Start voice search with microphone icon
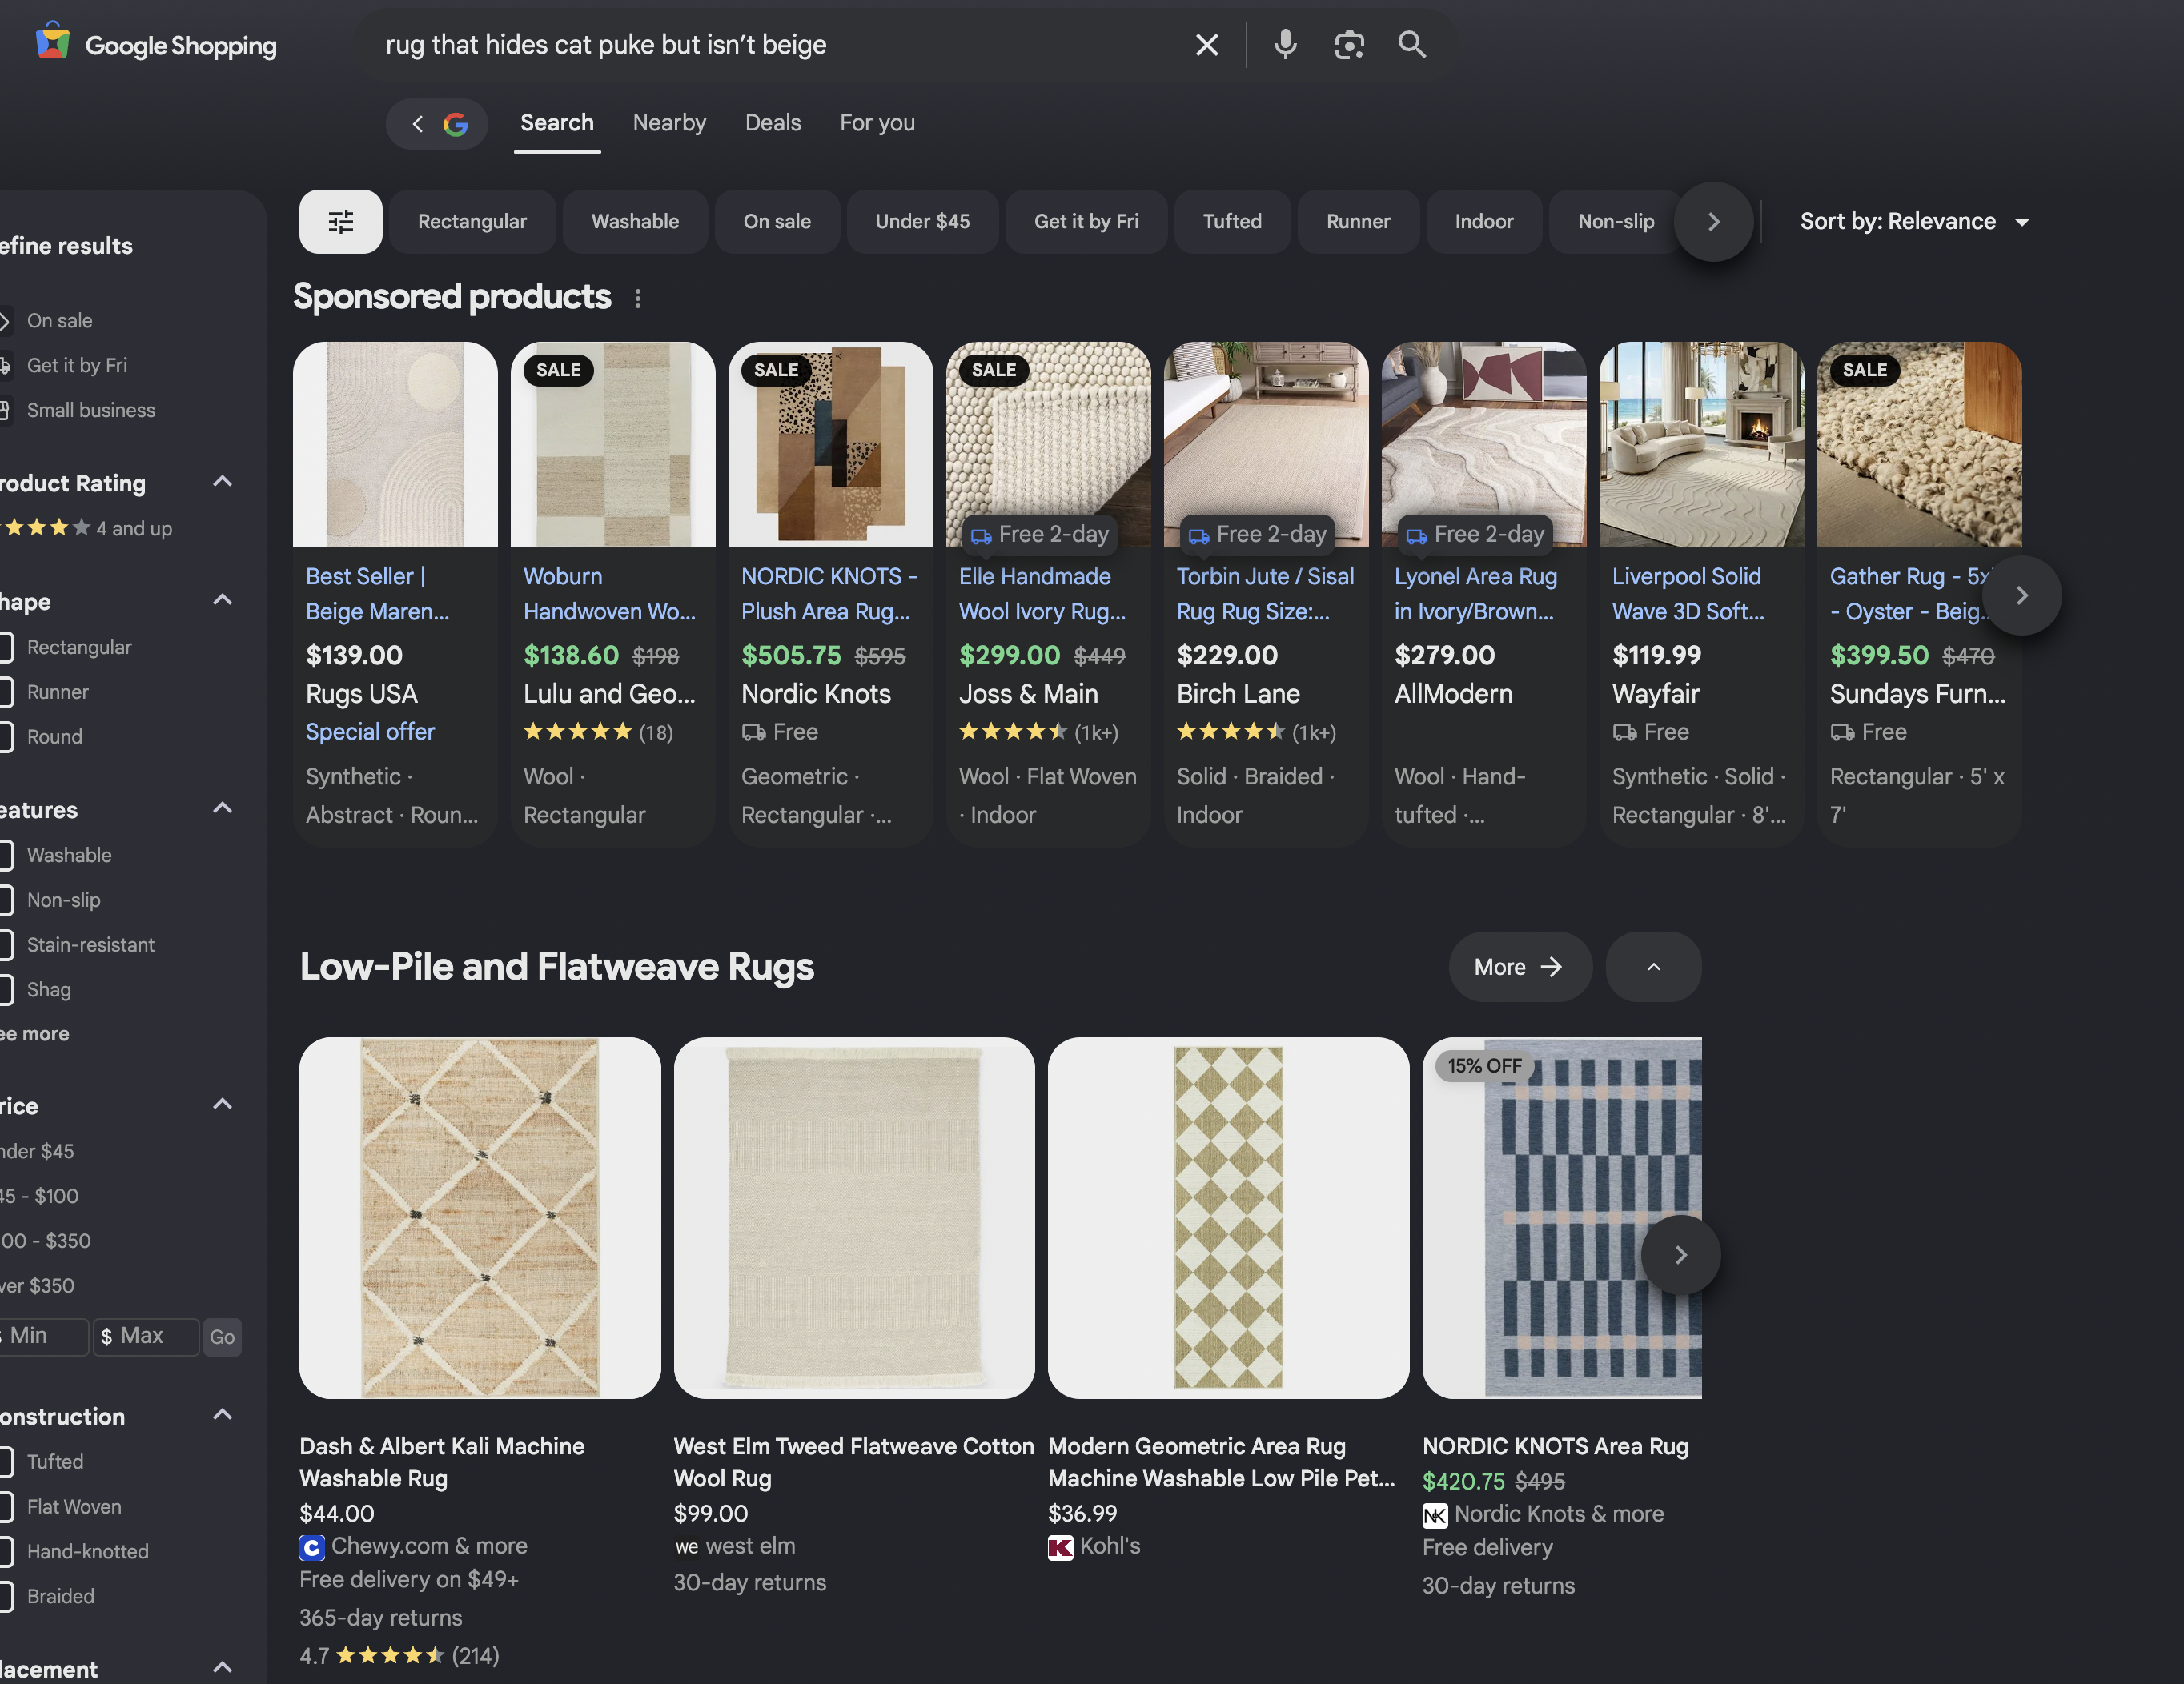Image resolution: width=2184 pixels, height=1684 pixels. [x=1285, y=45]
